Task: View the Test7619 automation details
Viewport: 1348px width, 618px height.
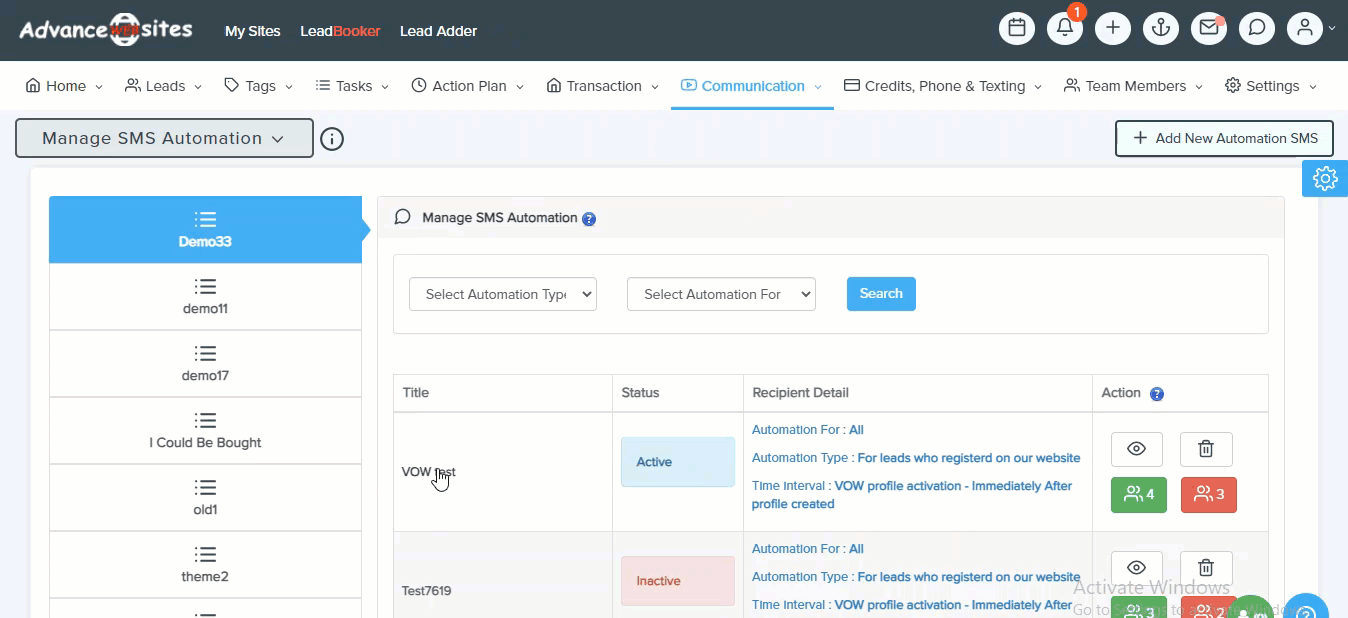Action: point(1136,567)
